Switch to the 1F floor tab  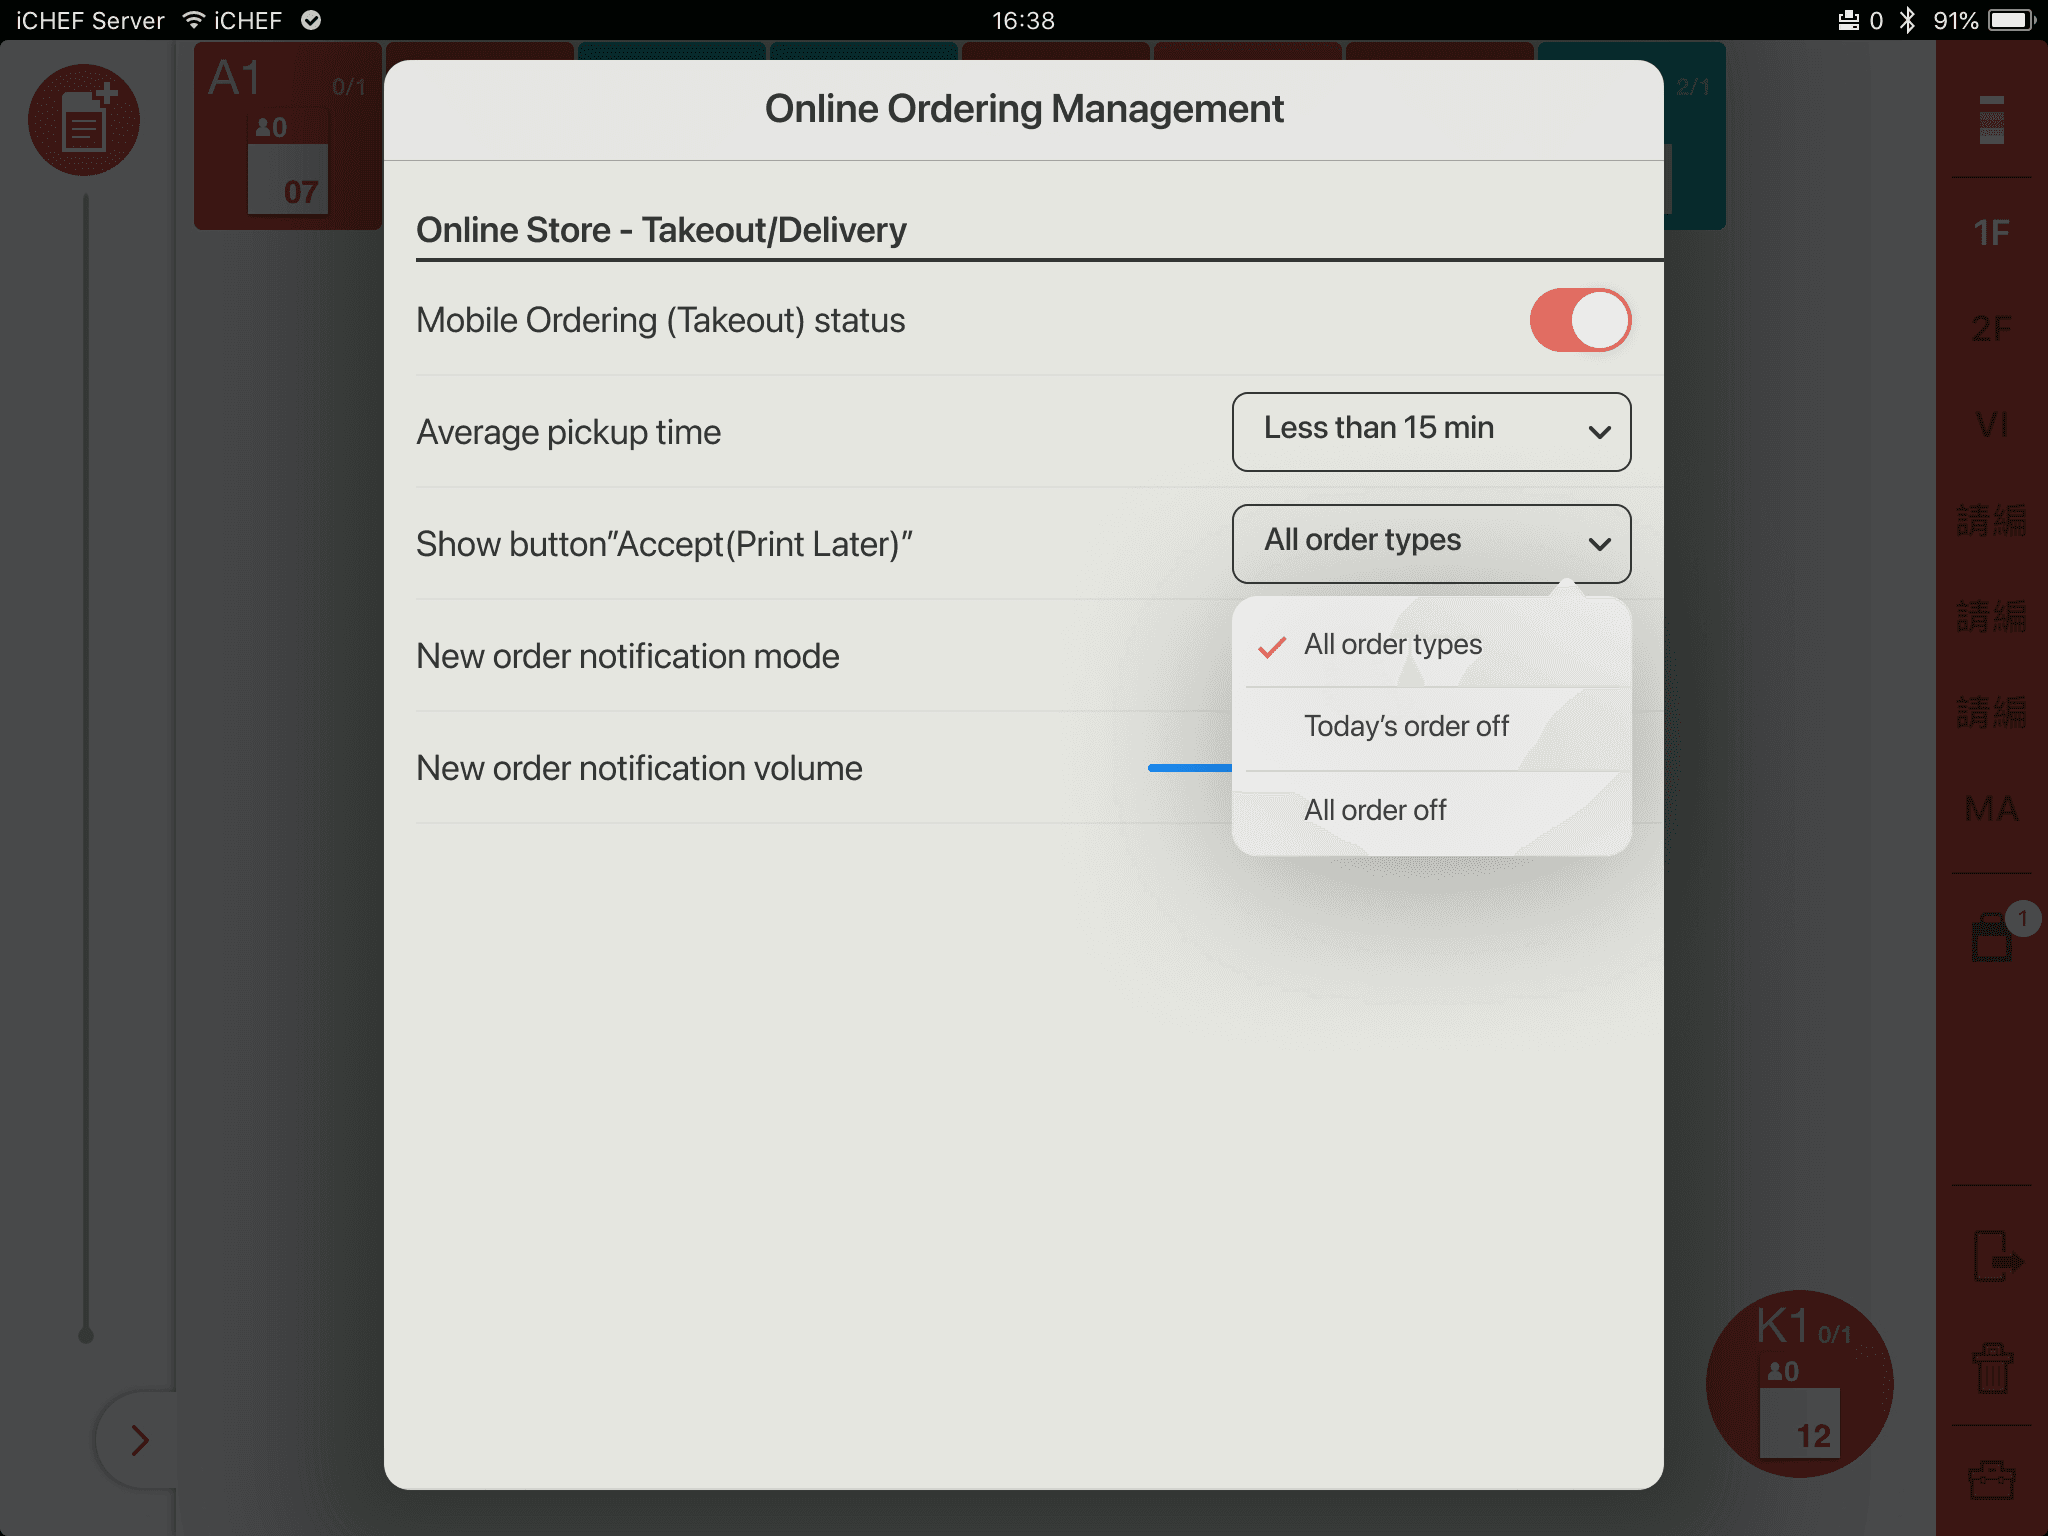1992,233
